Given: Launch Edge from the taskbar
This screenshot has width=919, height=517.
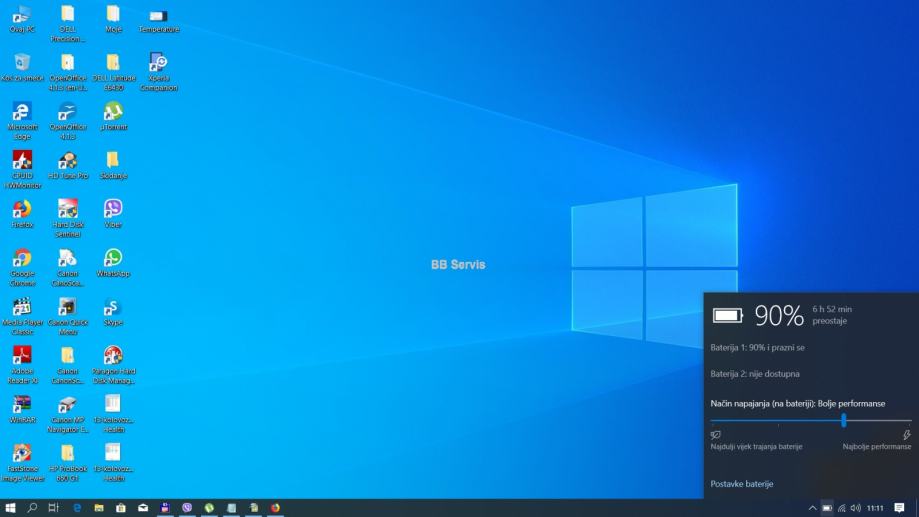Looking at the screenshot, I should [x=77, y=508].
